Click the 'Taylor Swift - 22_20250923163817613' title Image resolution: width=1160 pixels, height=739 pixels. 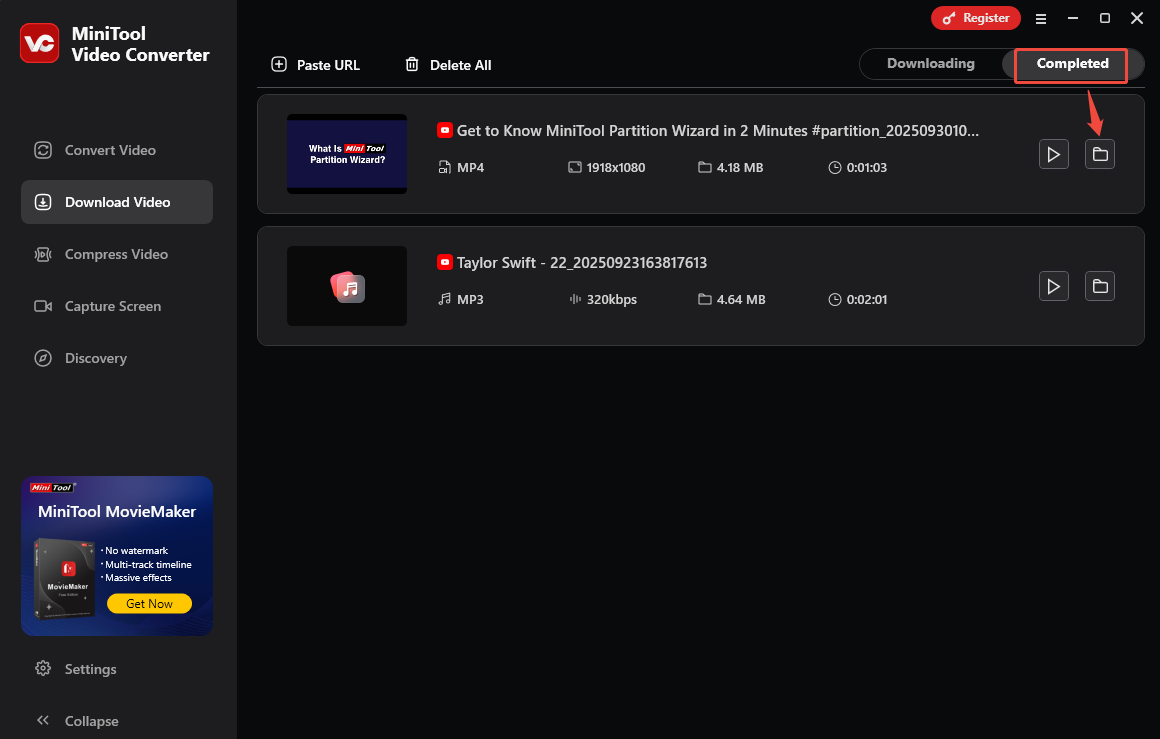click(x=581, y=263)
